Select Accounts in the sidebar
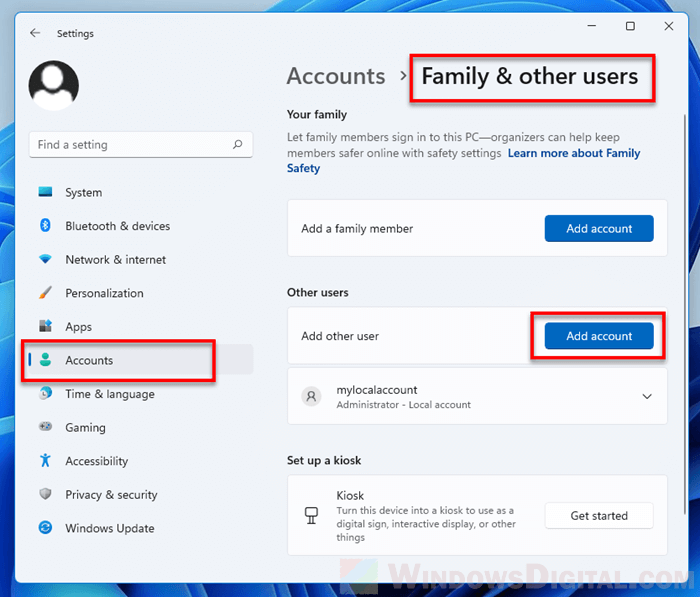700x597 pixels. (x=141, y=360)
